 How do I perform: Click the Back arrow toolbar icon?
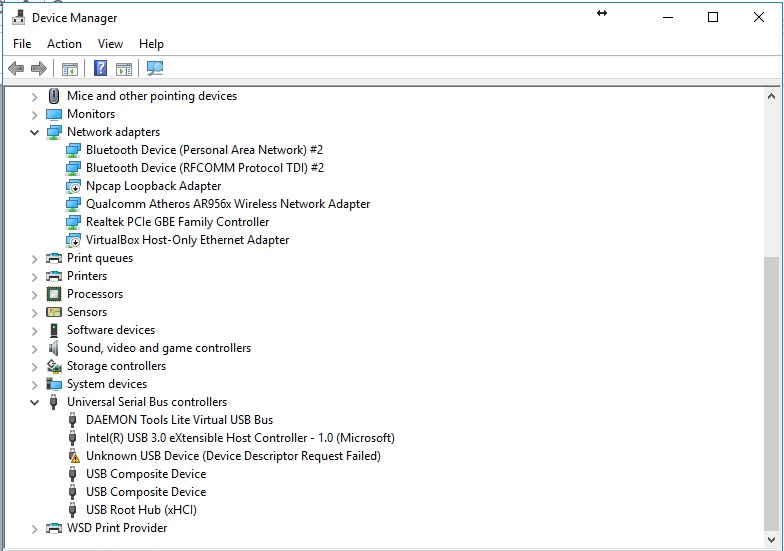tap(16, 68)
